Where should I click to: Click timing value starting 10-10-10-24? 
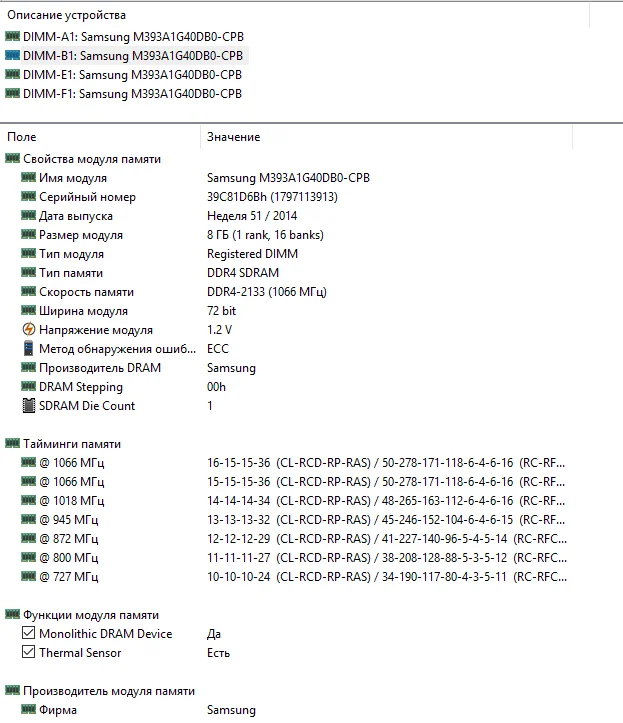coord(387,577)
